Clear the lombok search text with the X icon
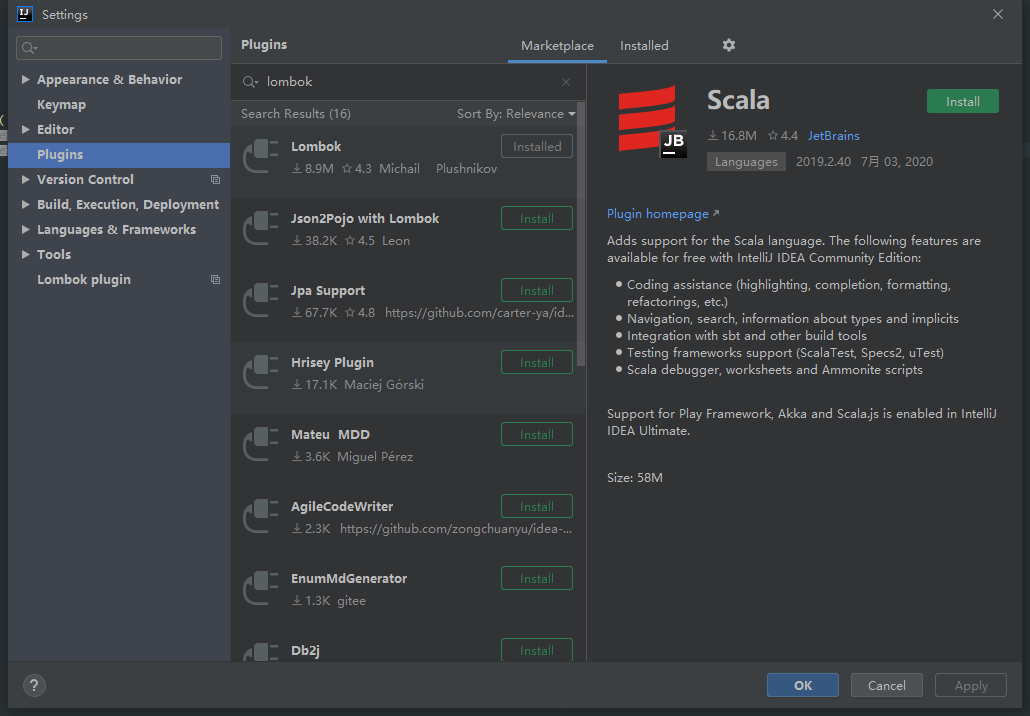Viewport: 1030px width, 716px height. point(566,82)
